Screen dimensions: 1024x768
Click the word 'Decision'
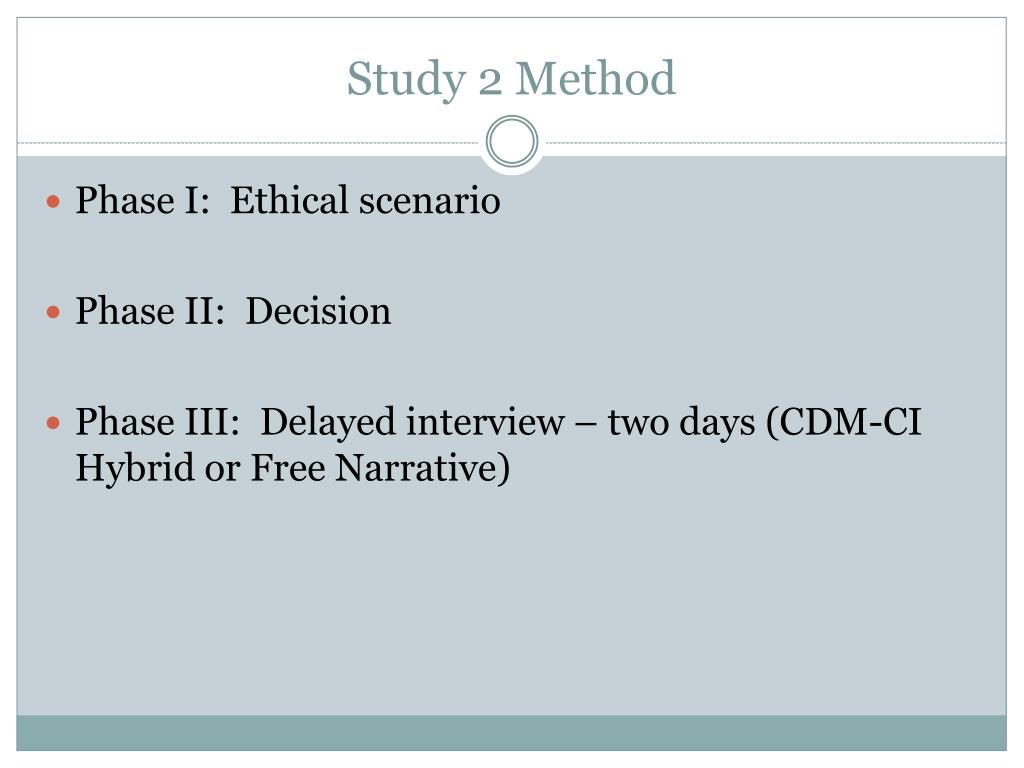(318, 311)
